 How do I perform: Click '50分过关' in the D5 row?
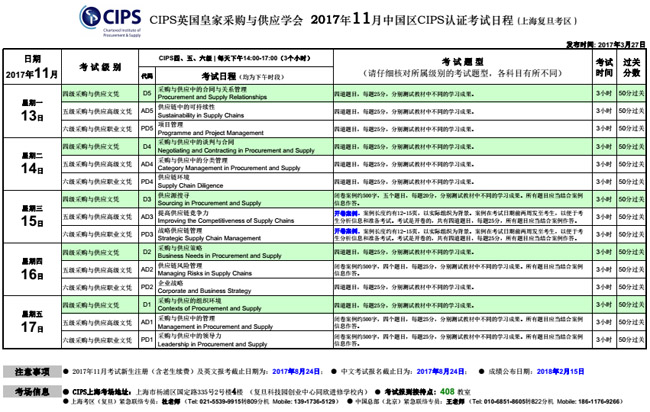click(631, 94)
